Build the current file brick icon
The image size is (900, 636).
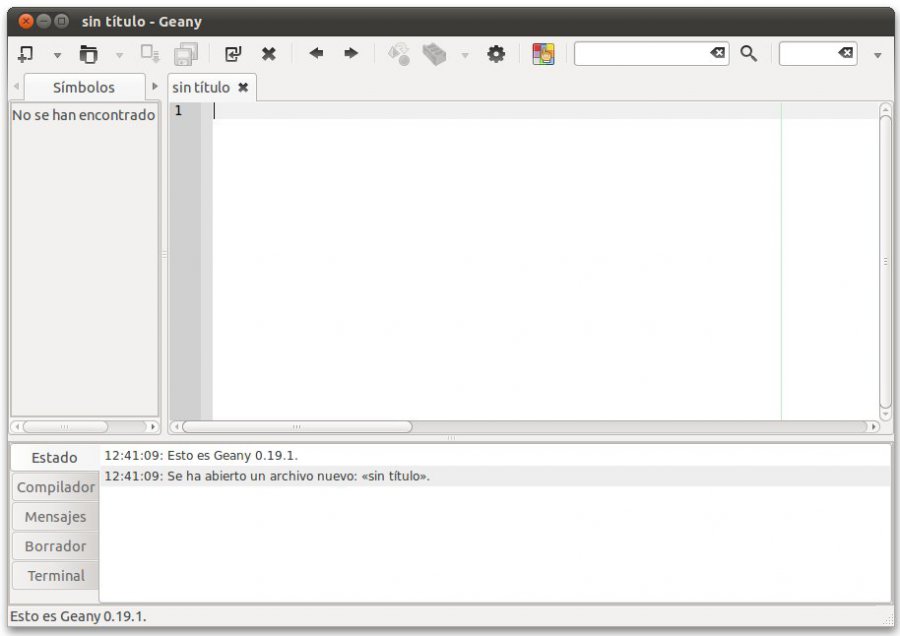click(435, 54)
